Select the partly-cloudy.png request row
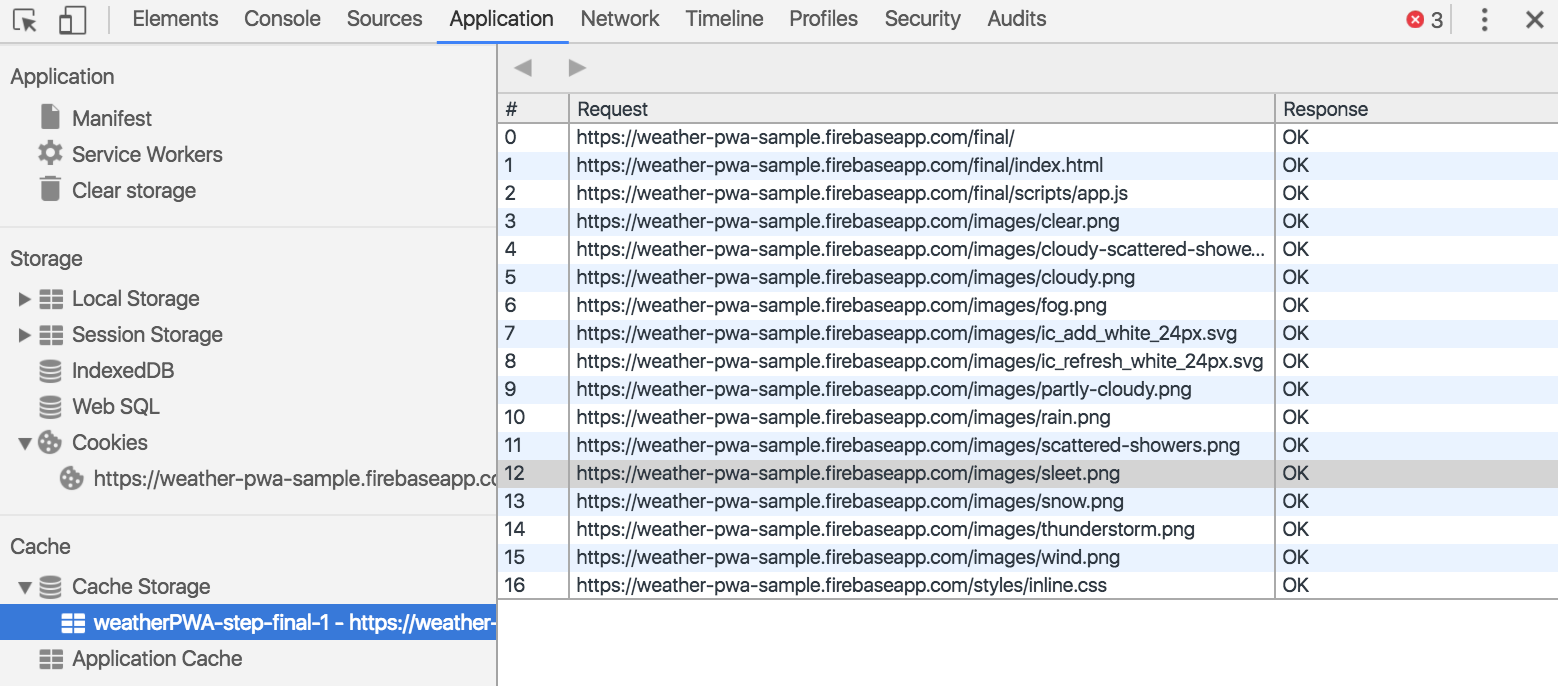 point(1028,389)
